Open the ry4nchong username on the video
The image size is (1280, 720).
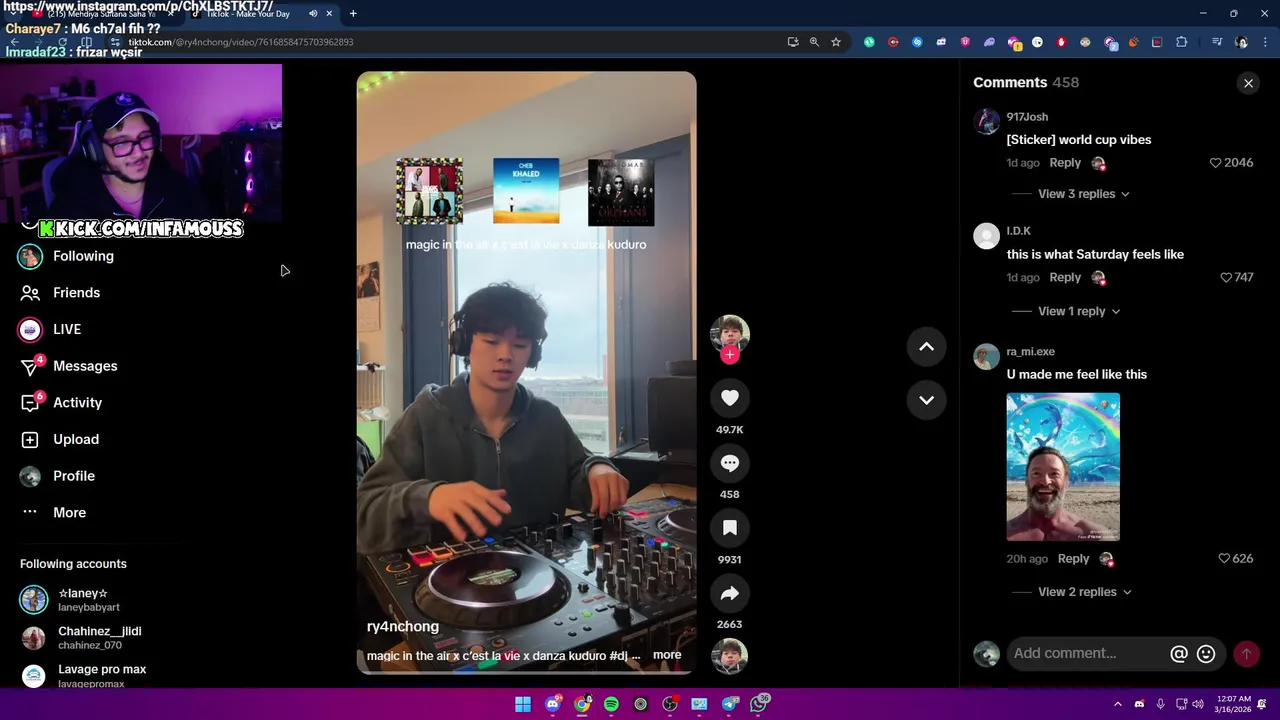[403, 627]
